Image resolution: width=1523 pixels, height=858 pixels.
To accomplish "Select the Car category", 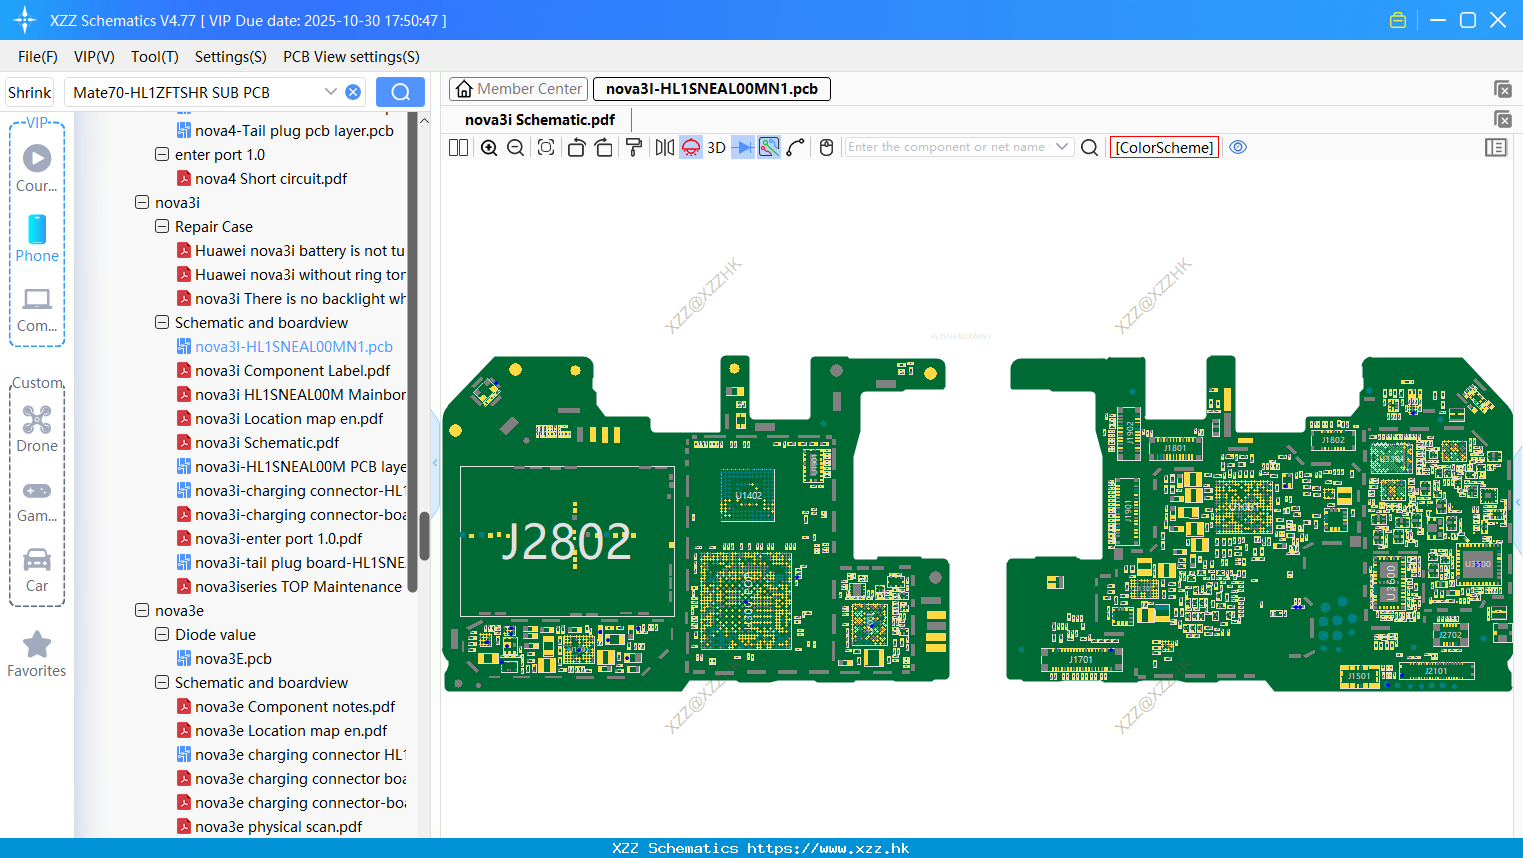I will click(37, 570).
